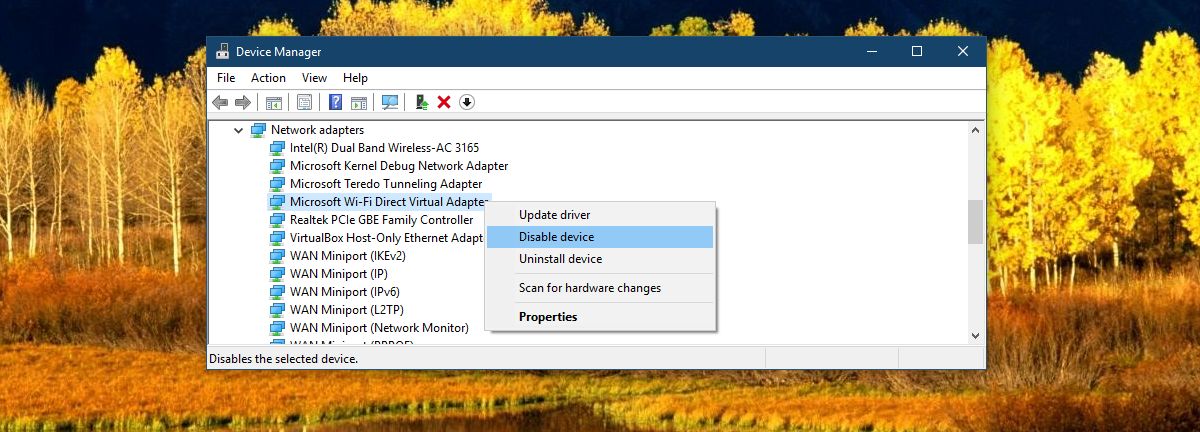1200x432 pixels.
Task: Click the scrollbar up arrow in device list
Action: pos(975,128)
